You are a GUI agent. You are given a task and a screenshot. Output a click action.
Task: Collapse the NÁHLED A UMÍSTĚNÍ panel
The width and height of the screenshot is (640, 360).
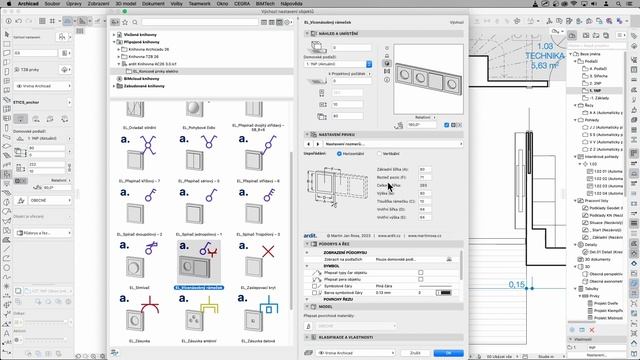click(x=307, y=33)
